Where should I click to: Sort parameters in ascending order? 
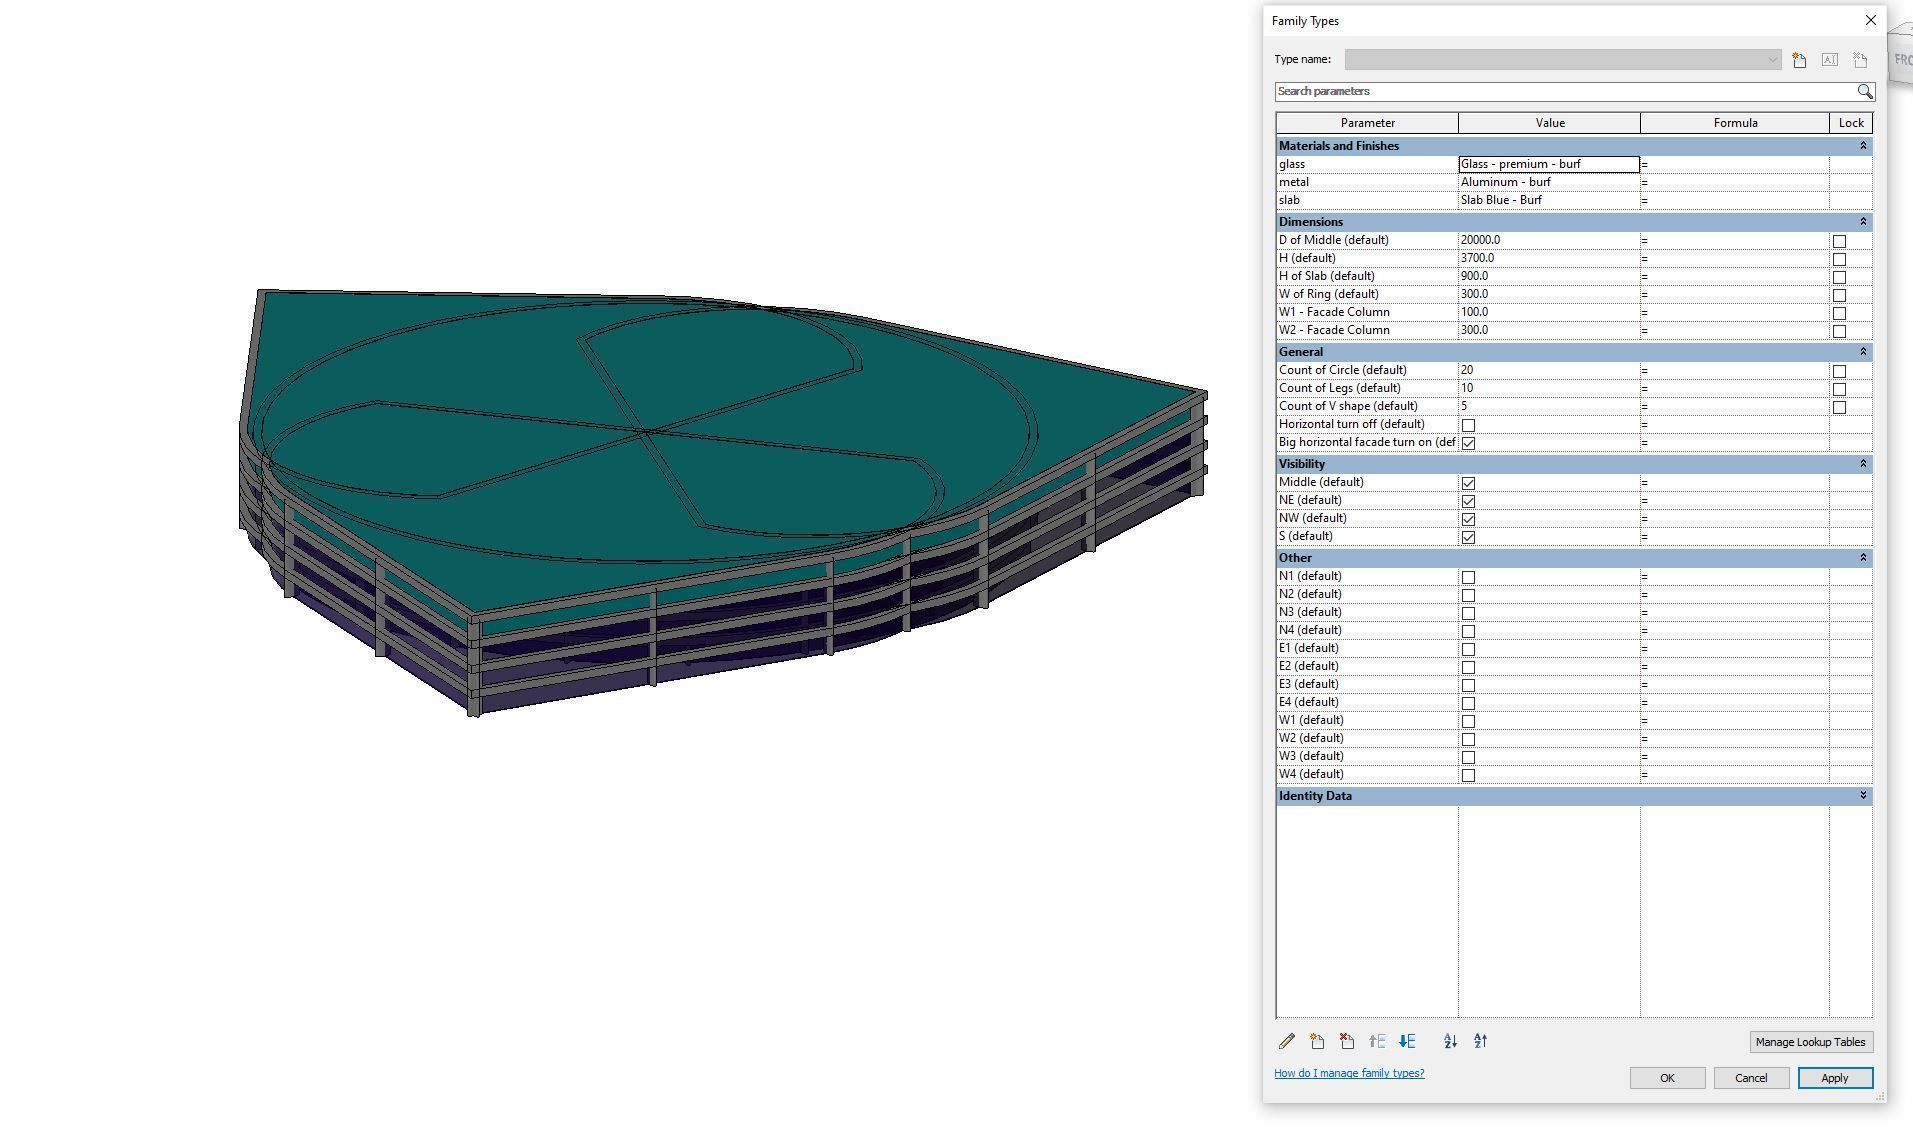(1450, 1042)
